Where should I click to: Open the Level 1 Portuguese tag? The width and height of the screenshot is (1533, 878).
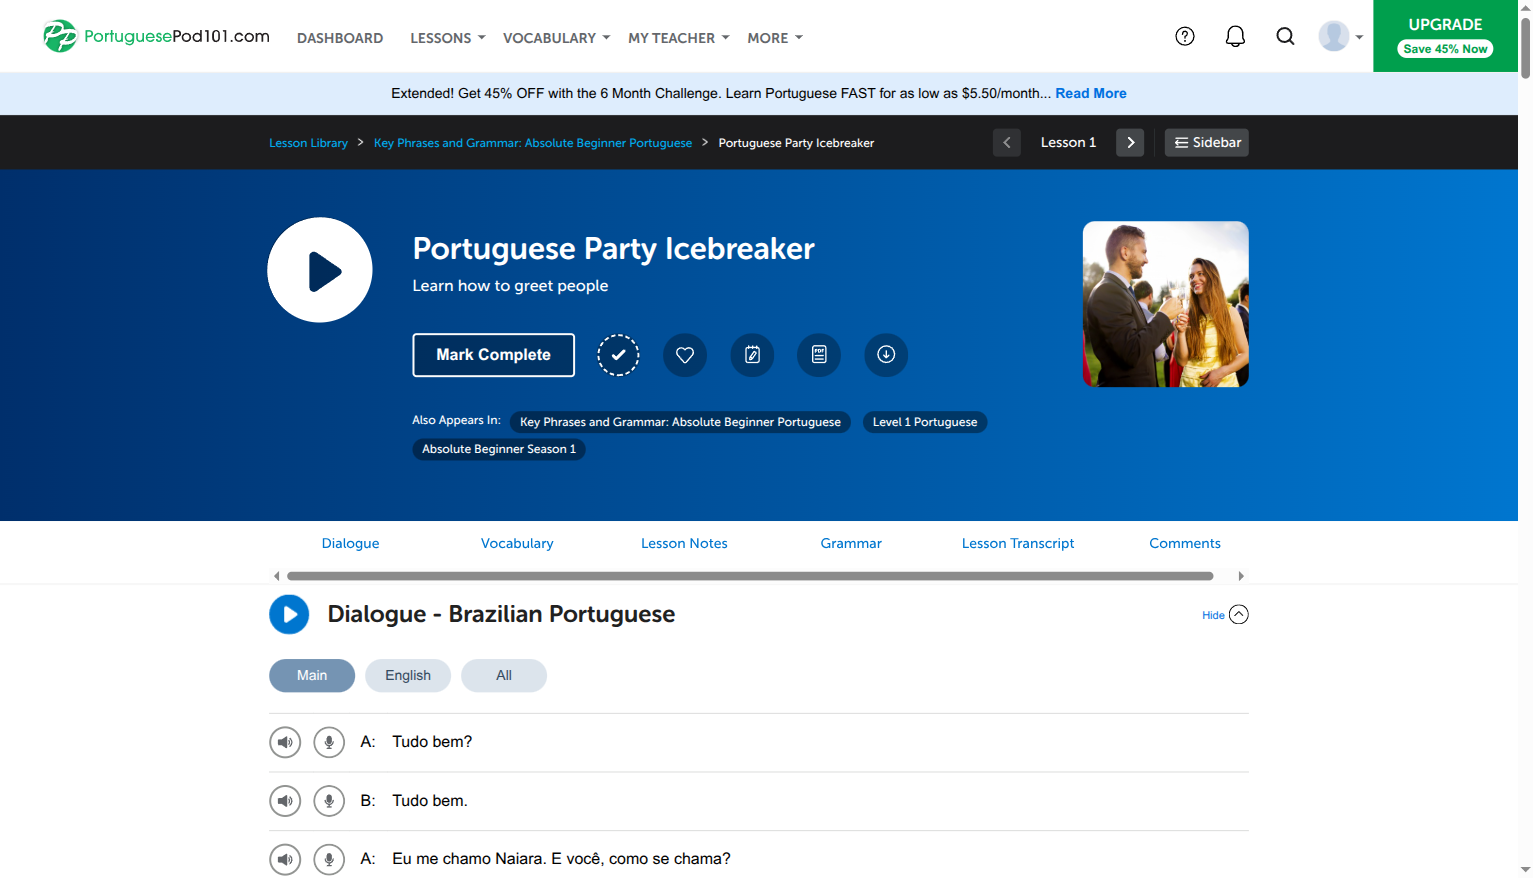coord(925,422)
